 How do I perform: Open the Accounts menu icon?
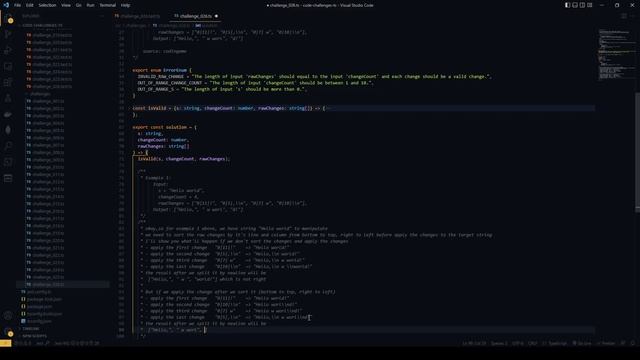8,315
